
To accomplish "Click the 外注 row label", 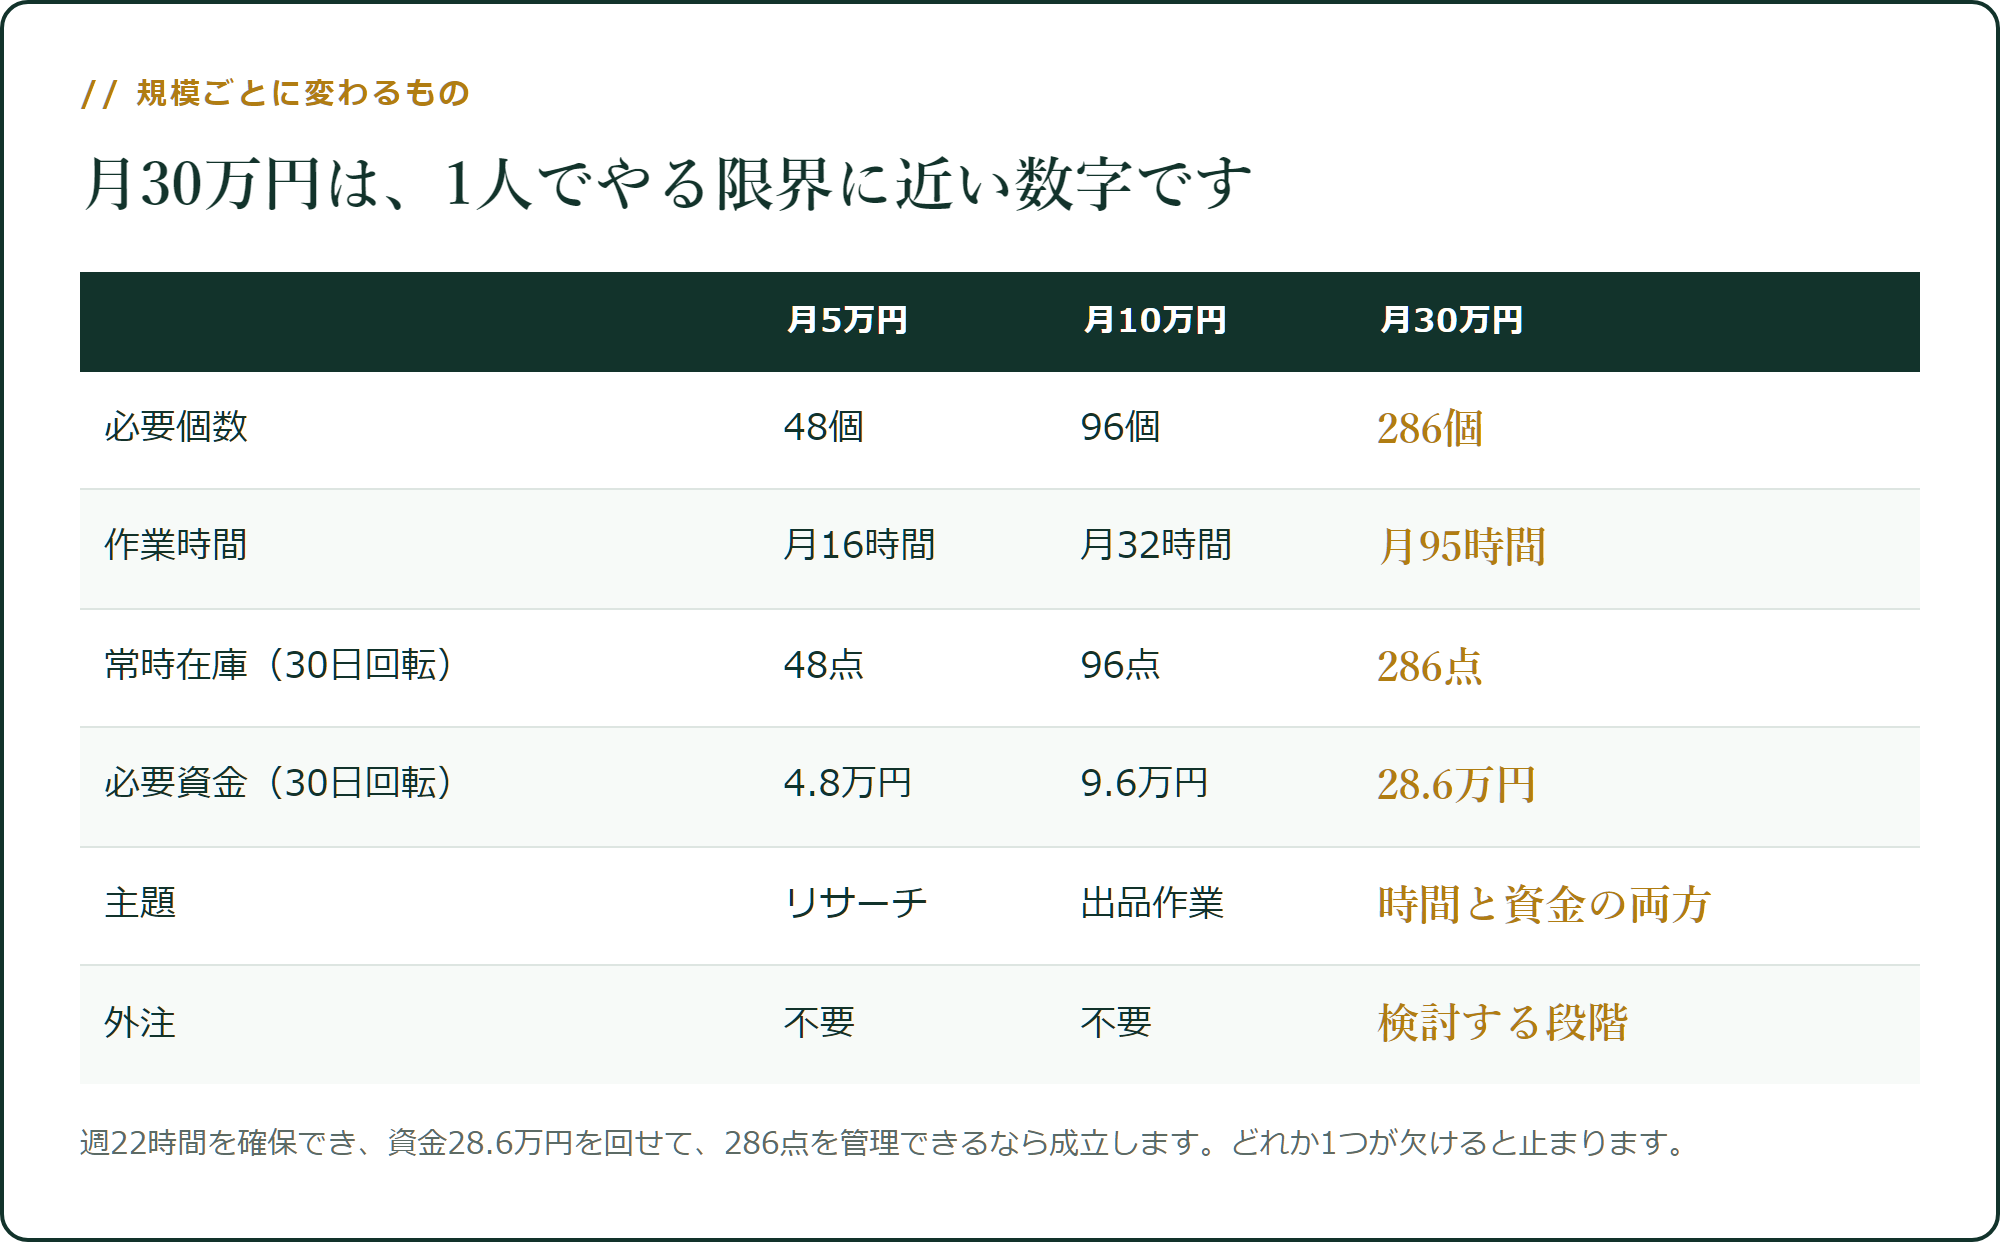I will click(x=140, y=1023).
